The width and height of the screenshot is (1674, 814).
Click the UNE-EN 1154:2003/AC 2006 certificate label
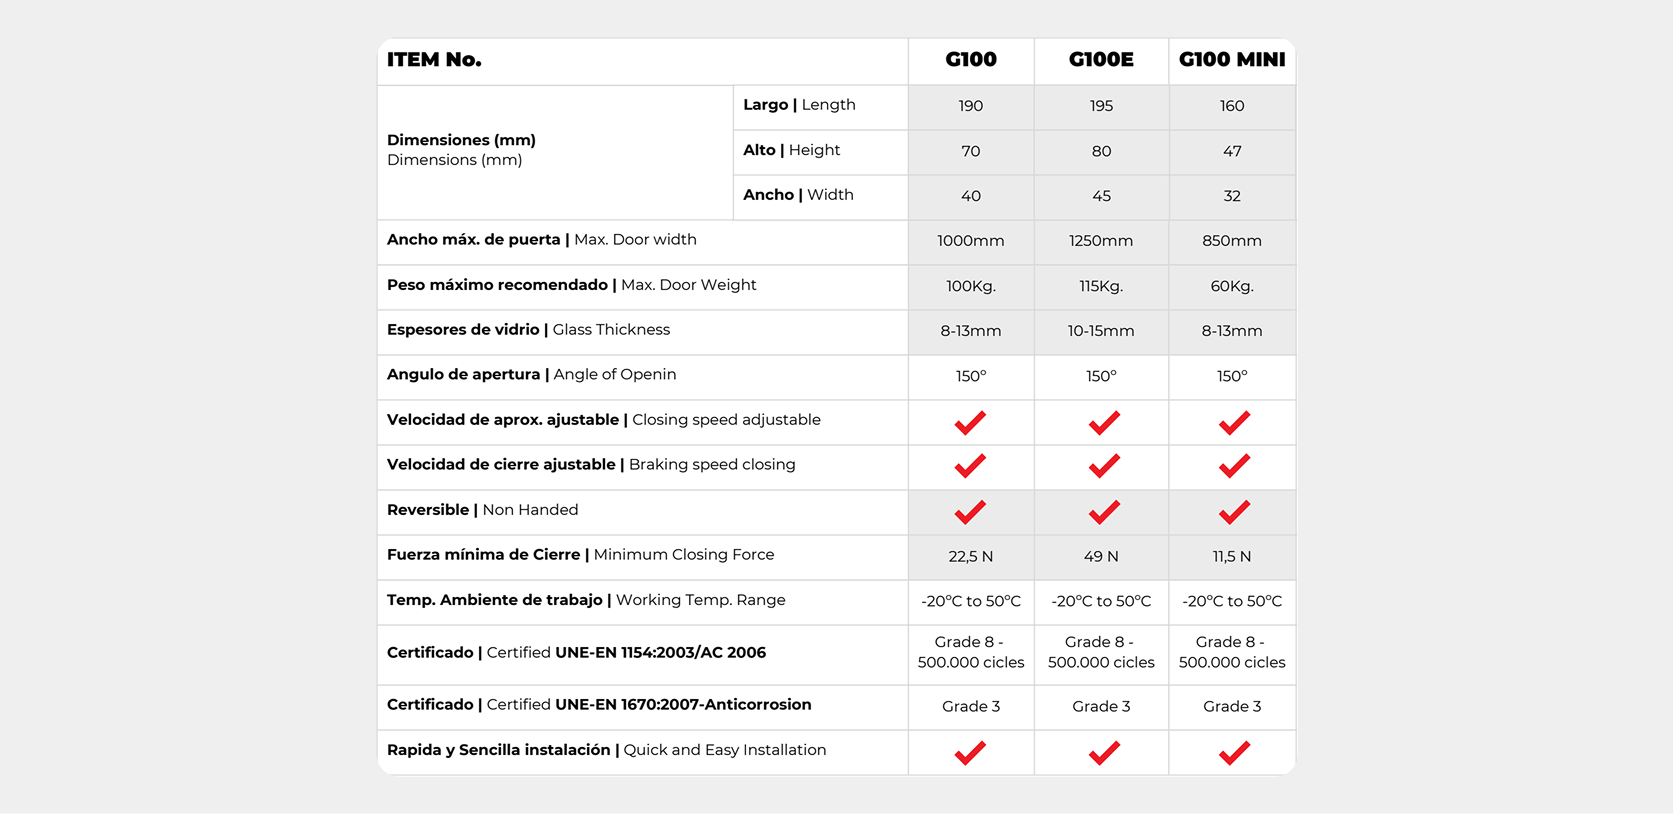point(660,653)
